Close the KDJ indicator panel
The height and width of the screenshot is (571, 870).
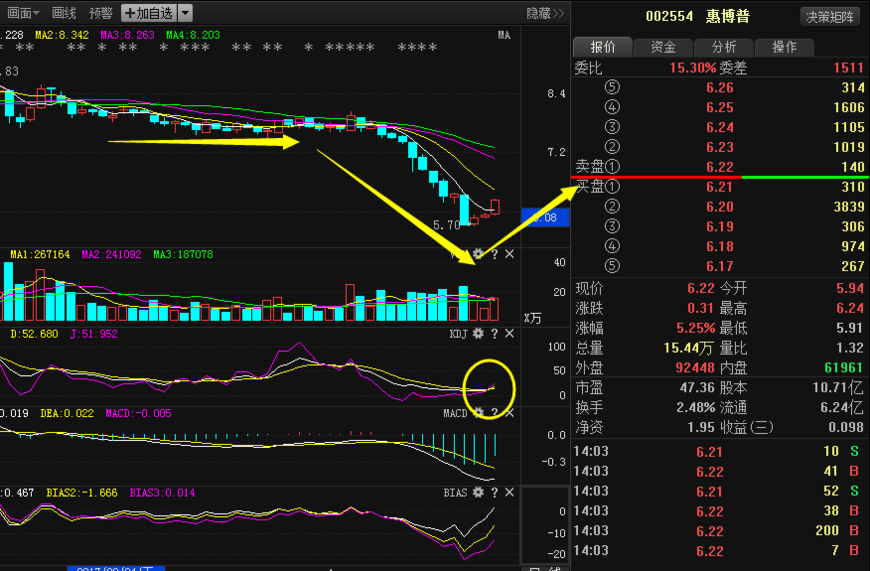(x=509, y=333)
